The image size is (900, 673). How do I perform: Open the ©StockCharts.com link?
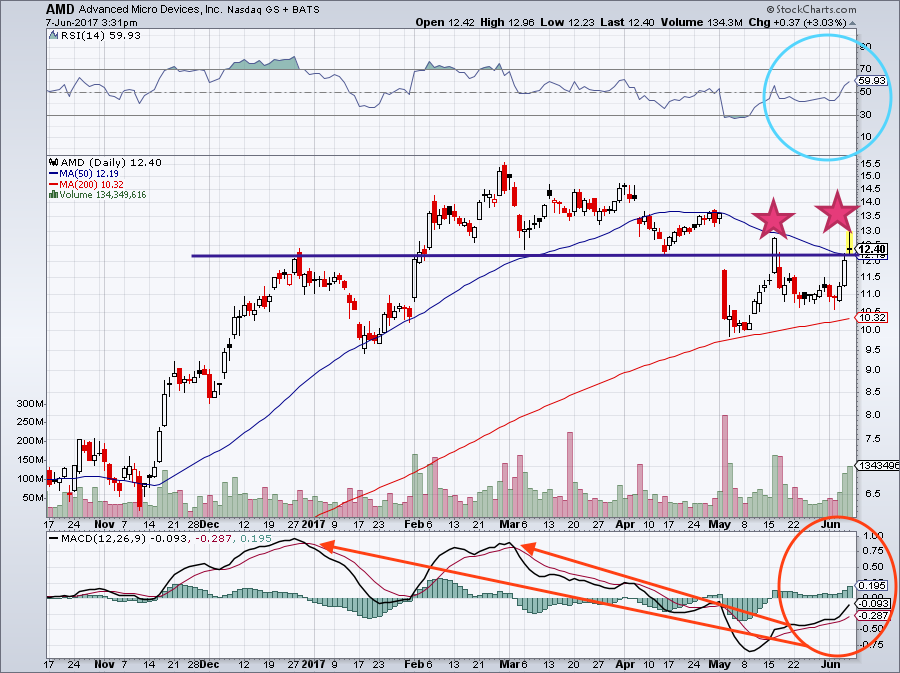coord(811,10)
